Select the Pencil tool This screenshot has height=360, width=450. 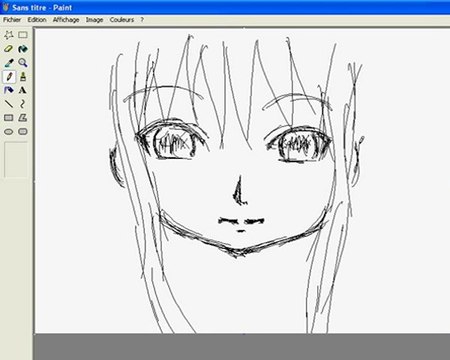point(9,77)
